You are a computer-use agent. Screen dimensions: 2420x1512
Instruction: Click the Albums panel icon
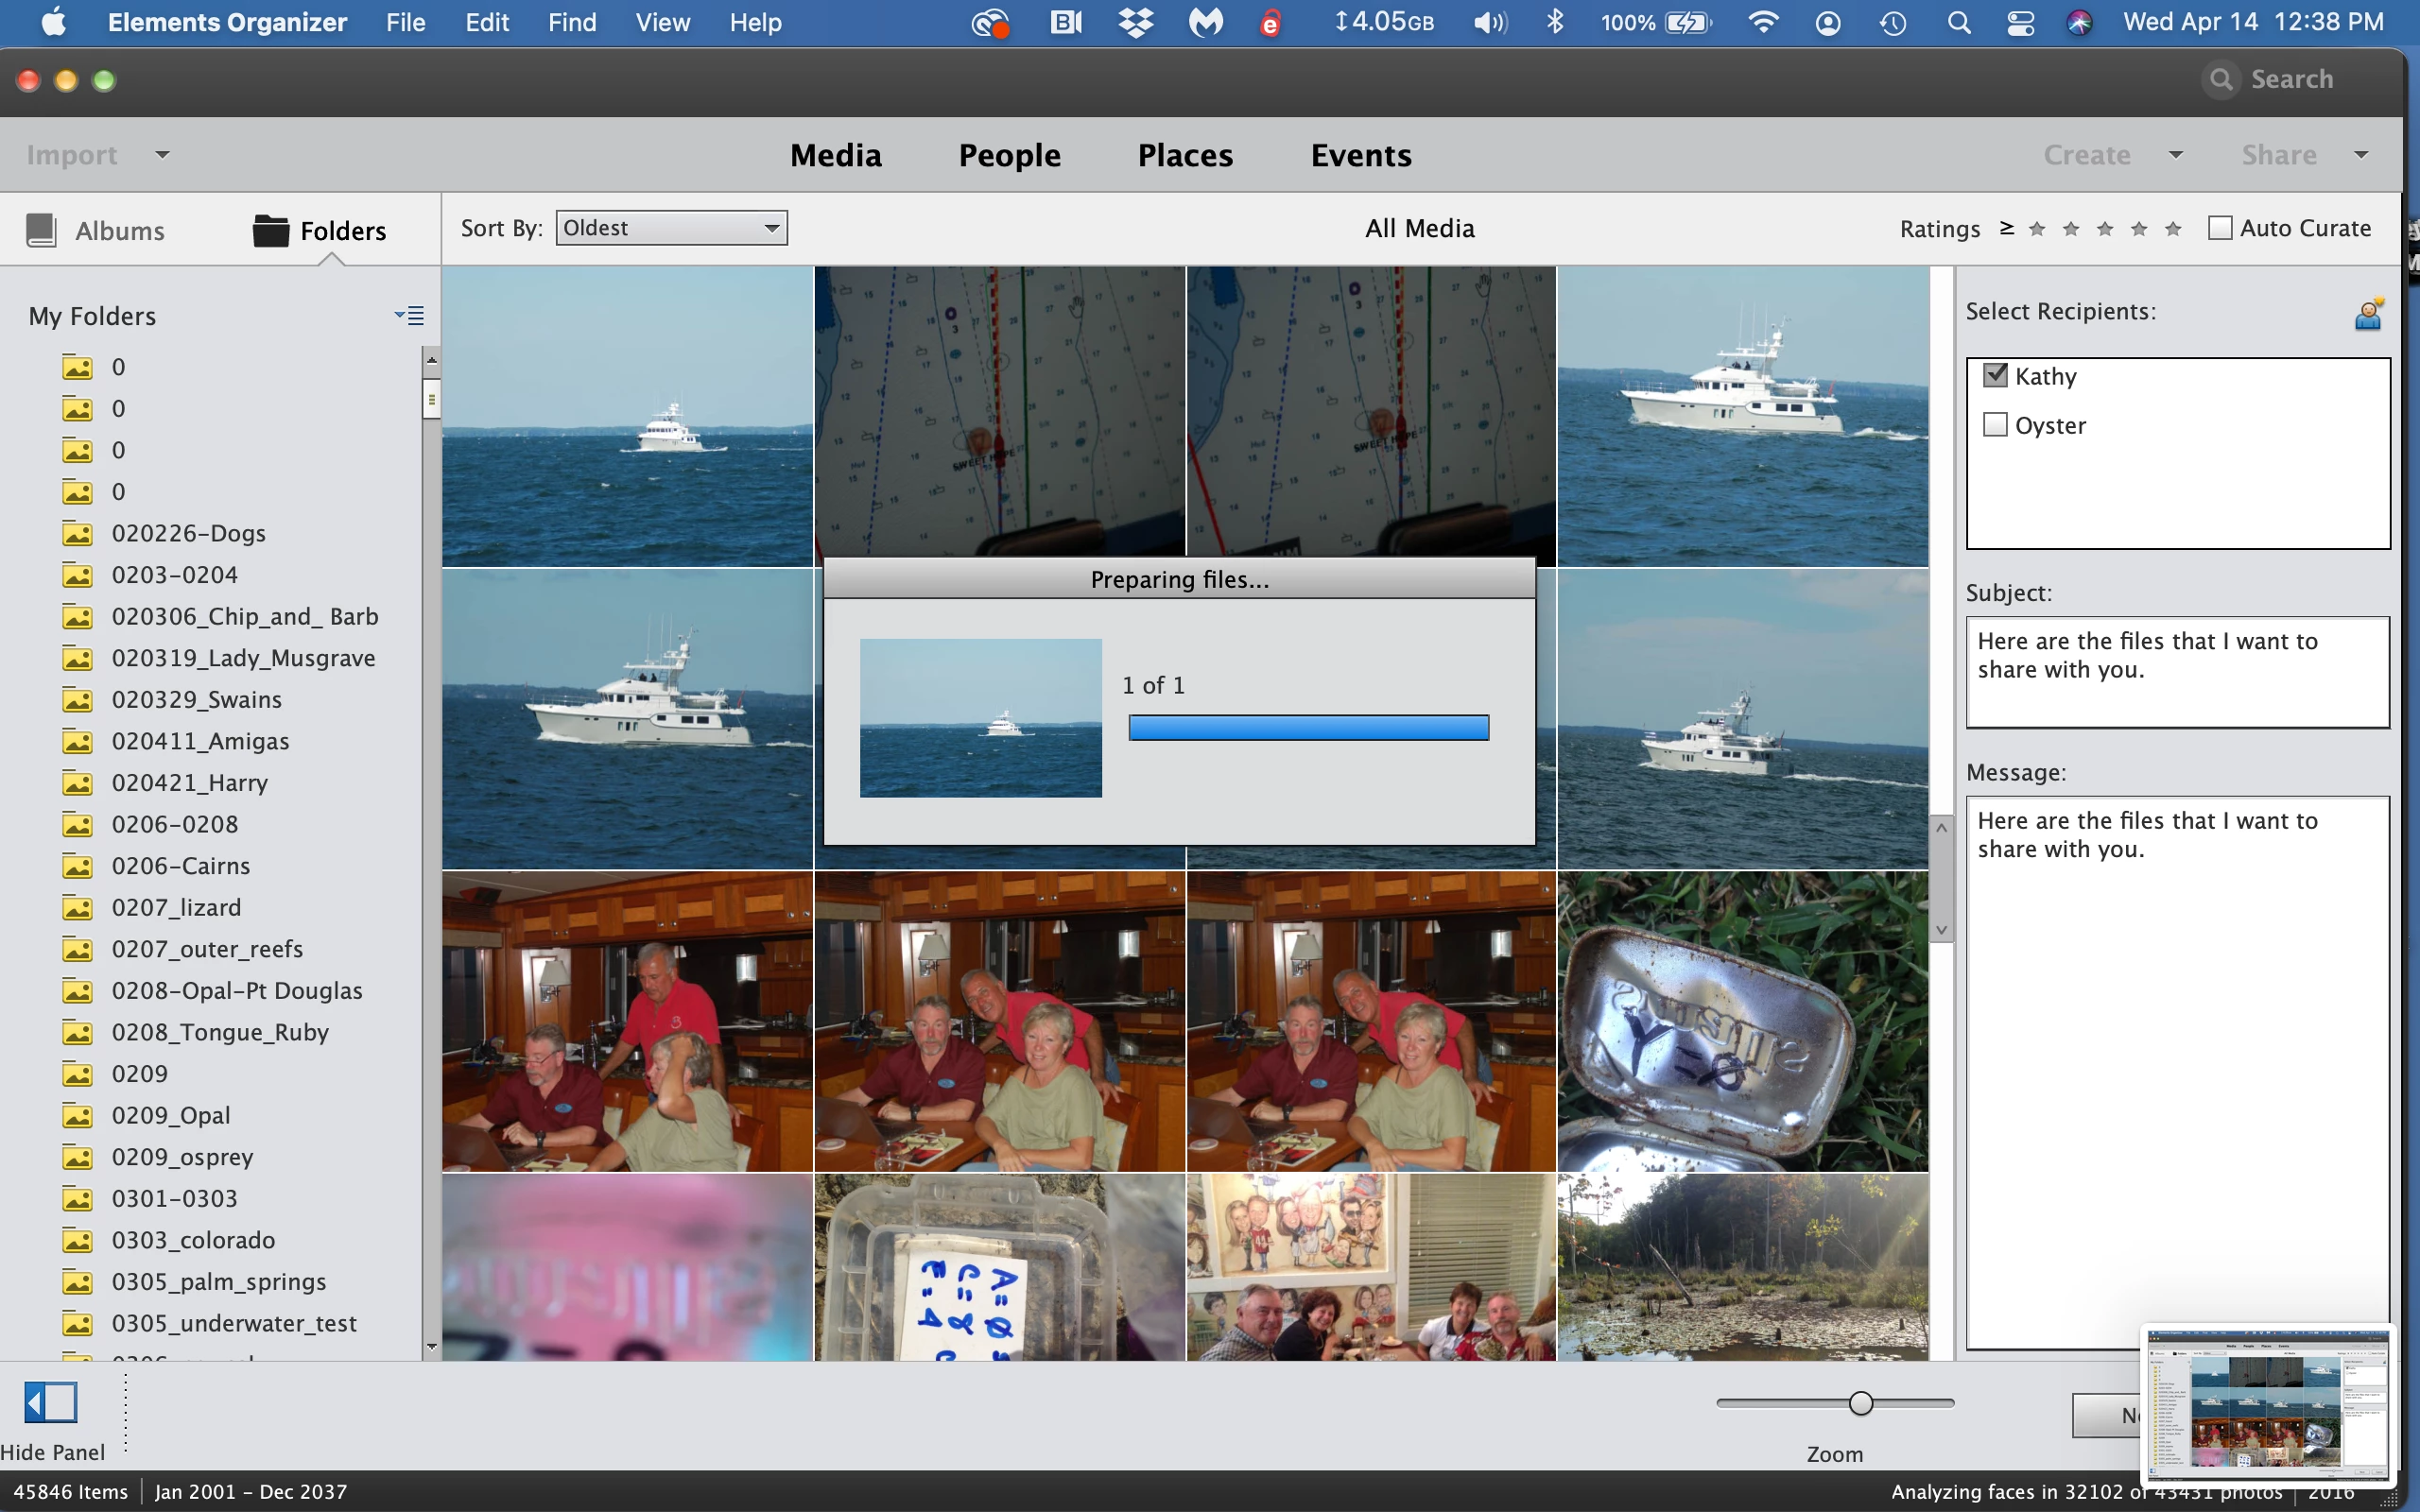coord(41,230)
